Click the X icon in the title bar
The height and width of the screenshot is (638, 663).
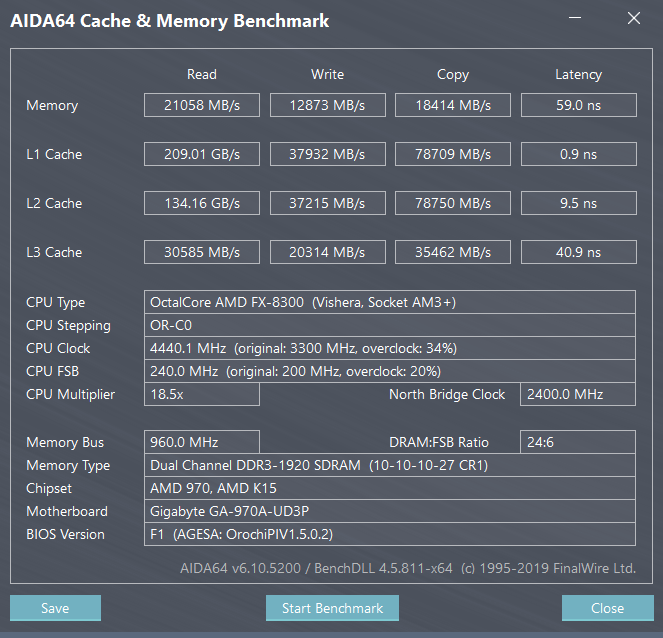(x=634, y=19)
